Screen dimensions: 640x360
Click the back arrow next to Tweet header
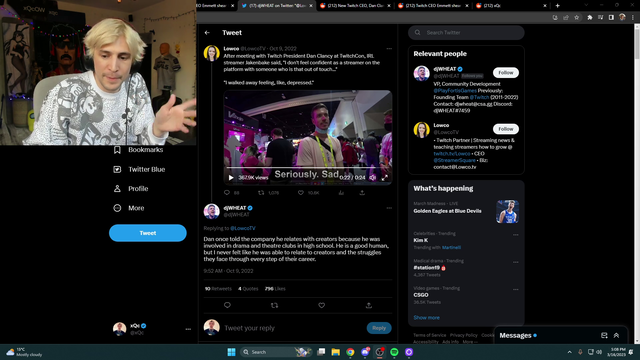[207, 33]
